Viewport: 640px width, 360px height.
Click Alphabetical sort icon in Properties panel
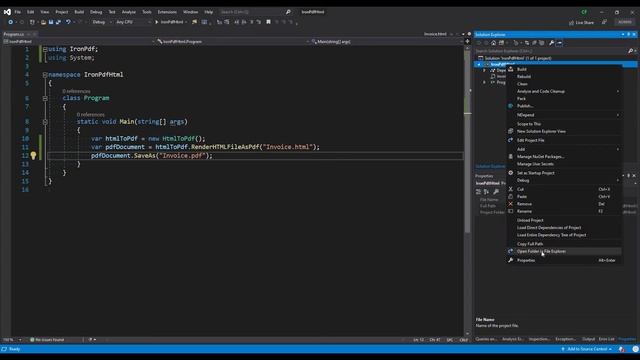click(486, 191)
